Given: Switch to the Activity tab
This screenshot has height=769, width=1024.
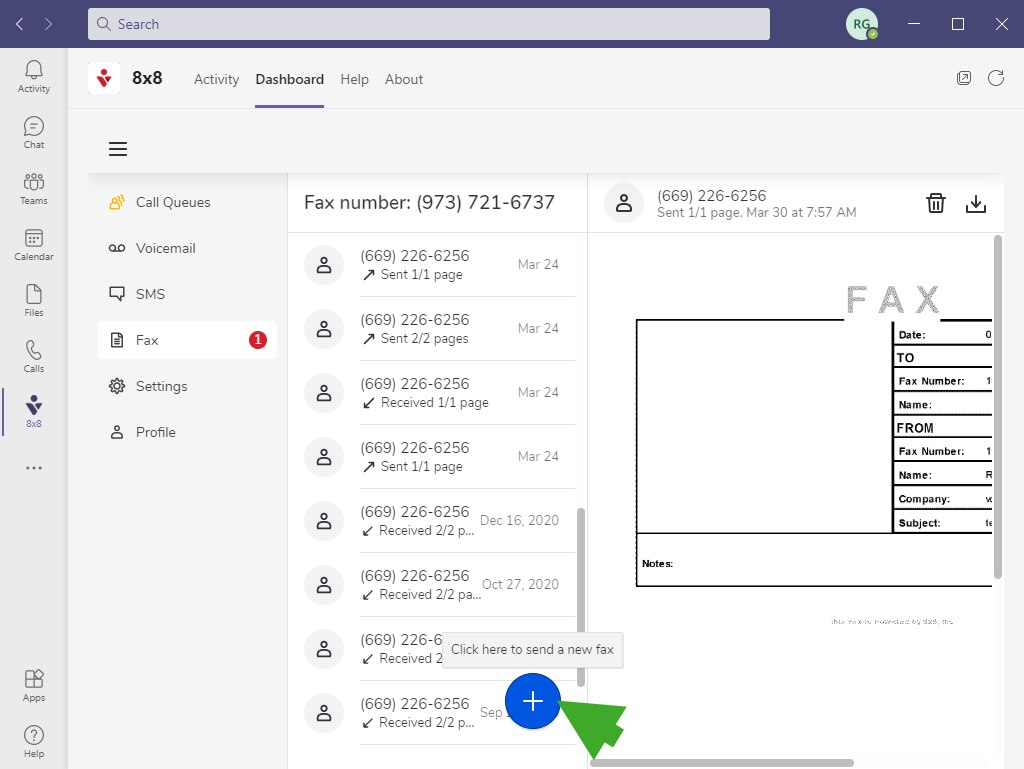Looking at the screenshot, I should tap(216, 79).
